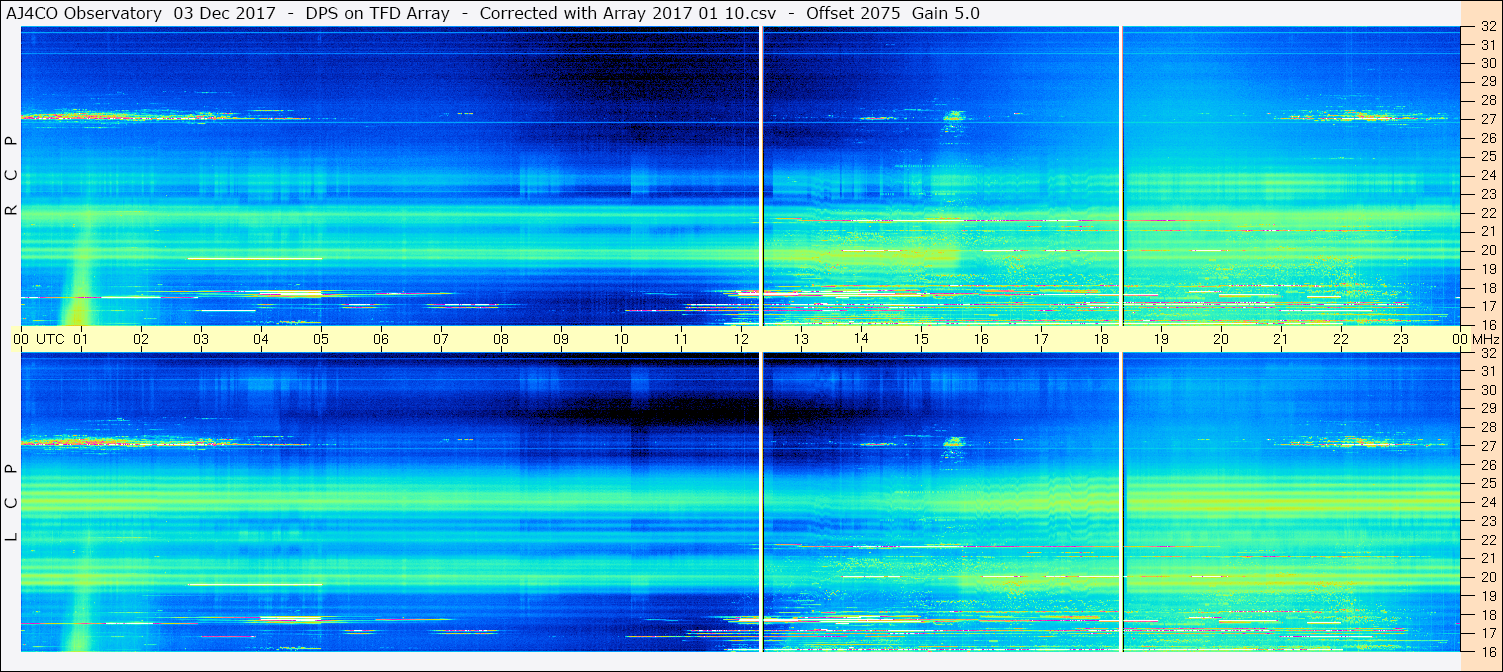Image resolution: width=1503 pixels, height=672 pixels.
Task: Select the 'Offset 2075' header value
Action: (x=853, y=13)
